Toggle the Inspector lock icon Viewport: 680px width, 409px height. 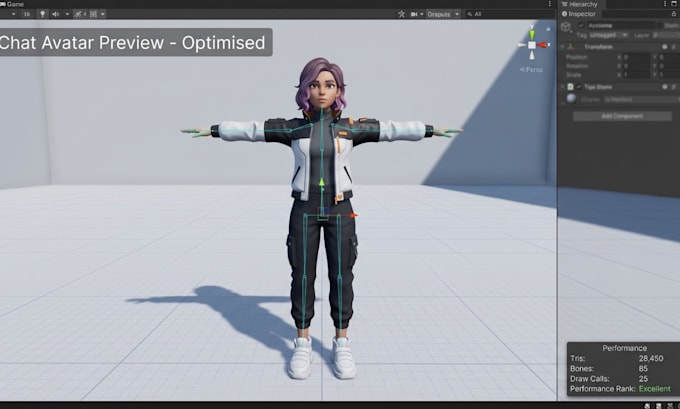coord(673,14)
